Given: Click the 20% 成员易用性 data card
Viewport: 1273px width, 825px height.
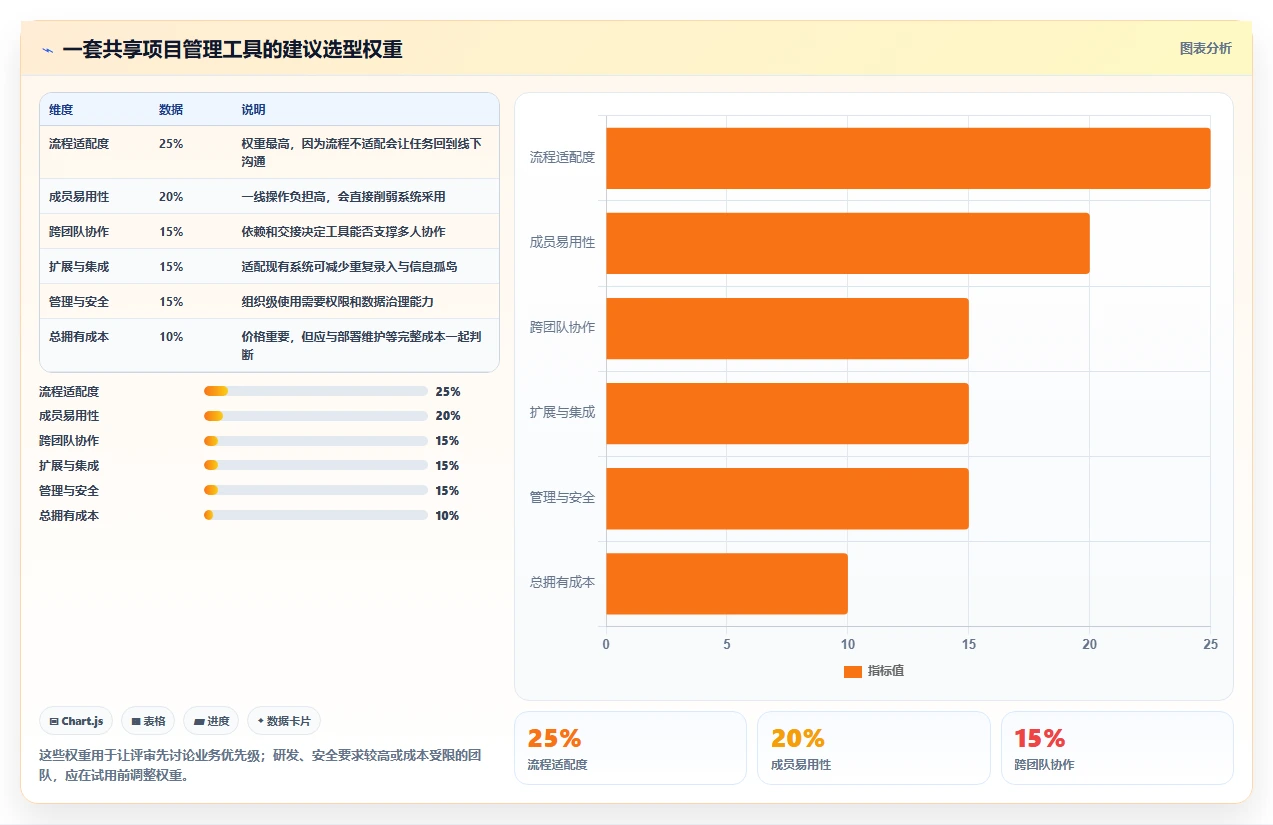Looking at the screenshot, I should click(x=873, y=748).
